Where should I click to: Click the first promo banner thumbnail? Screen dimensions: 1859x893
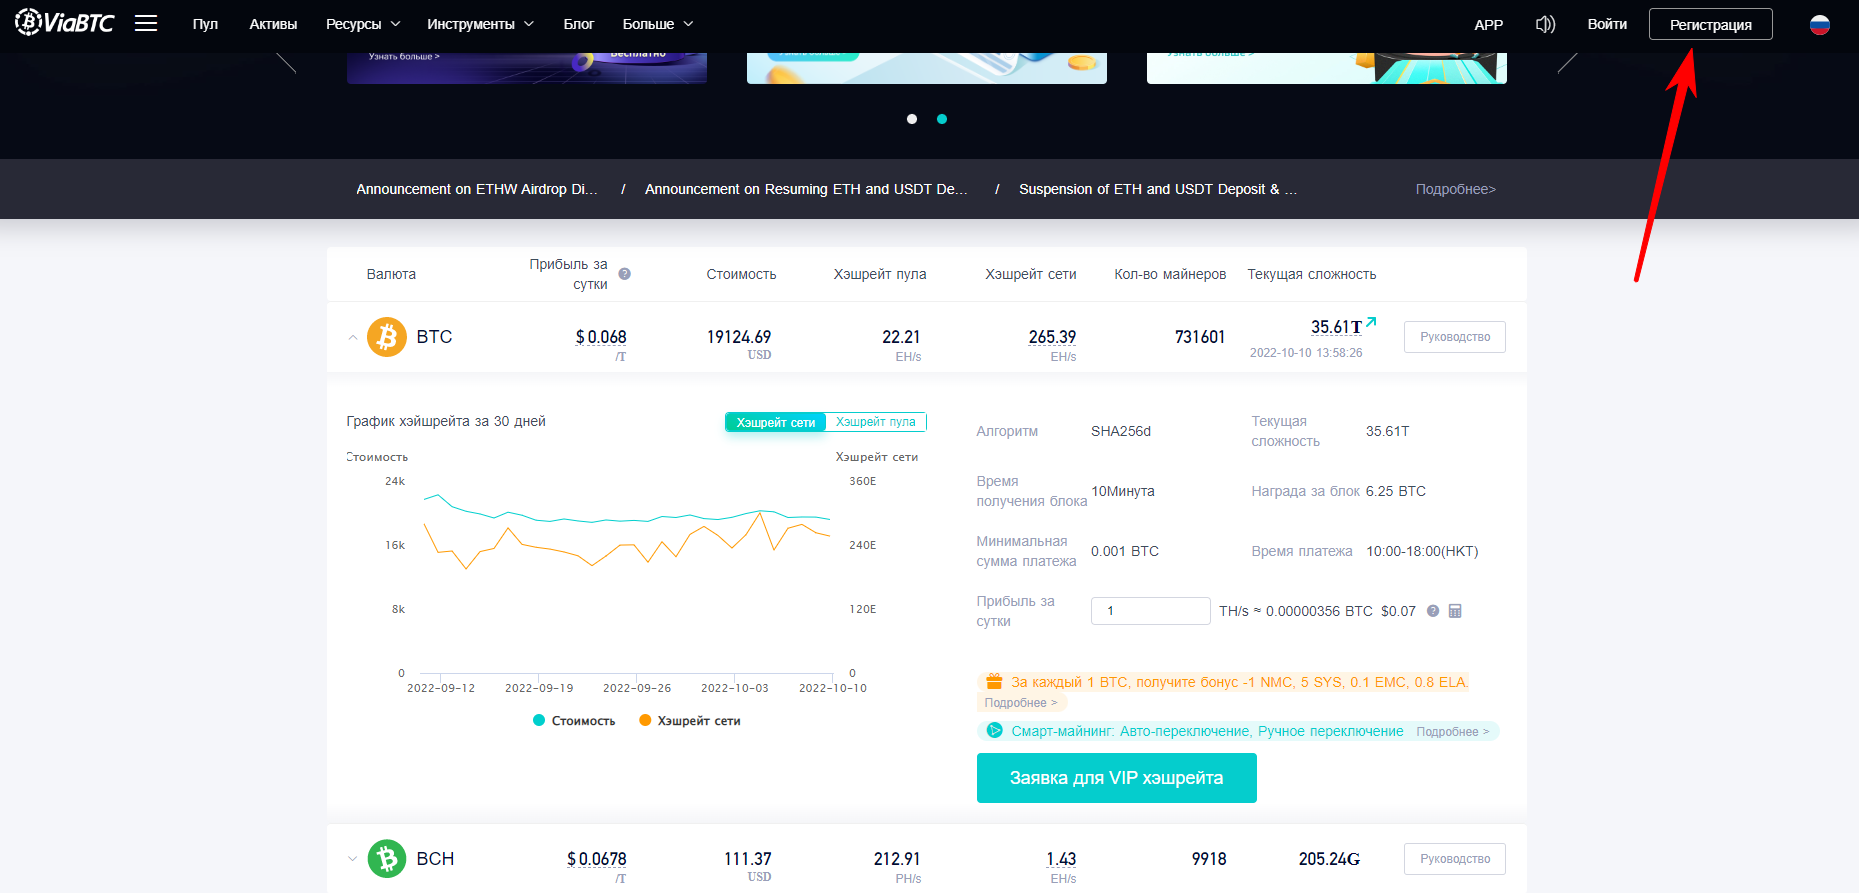(527, 68)
